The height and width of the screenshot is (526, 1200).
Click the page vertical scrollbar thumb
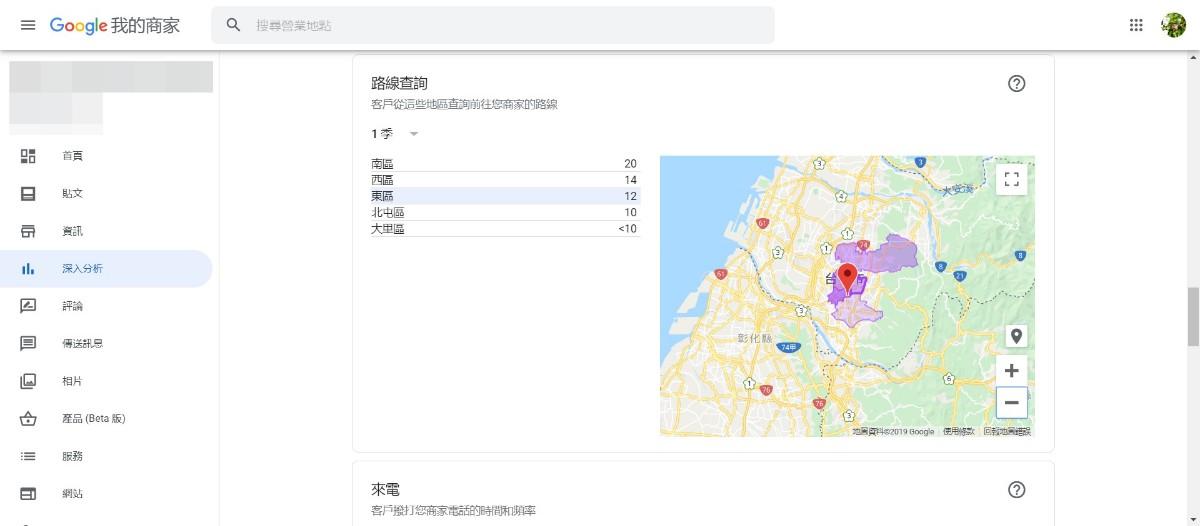1192,316
